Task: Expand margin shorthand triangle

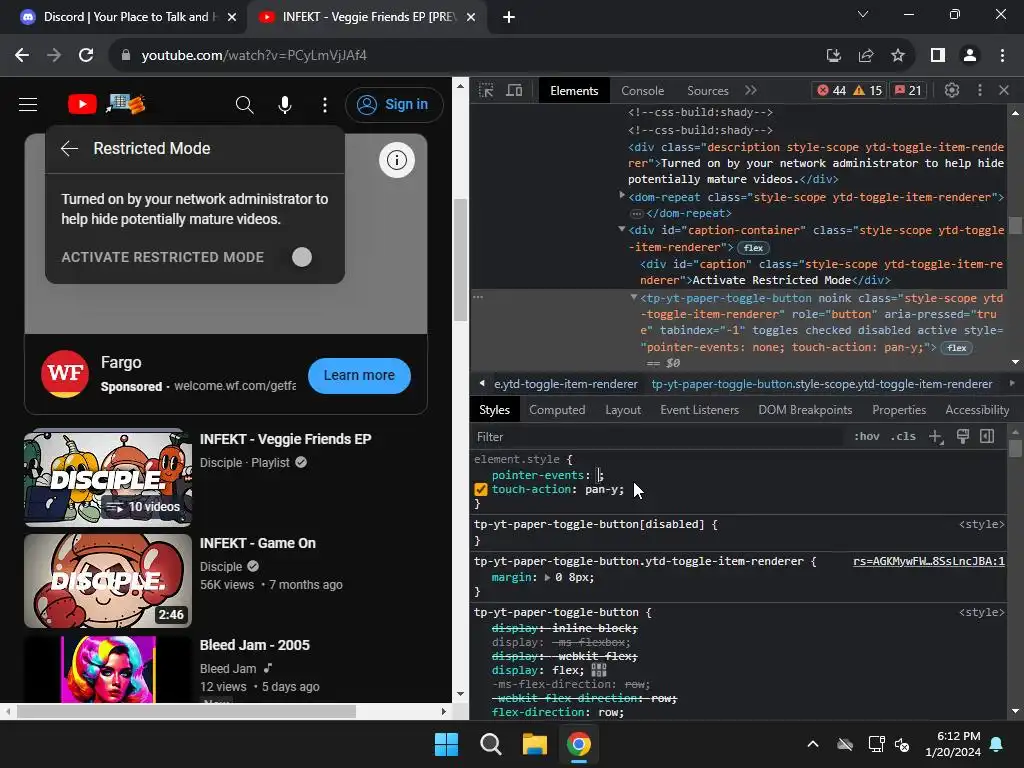Action: (x=547, y=577)
